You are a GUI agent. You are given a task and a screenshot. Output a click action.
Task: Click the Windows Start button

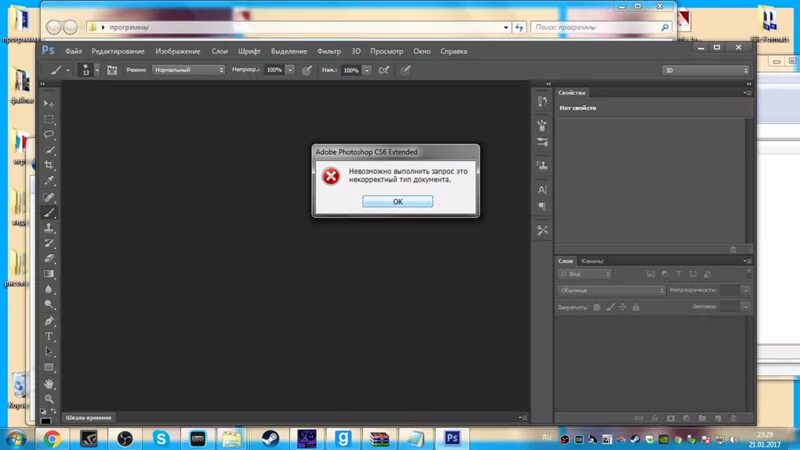[x=15, y=439]
